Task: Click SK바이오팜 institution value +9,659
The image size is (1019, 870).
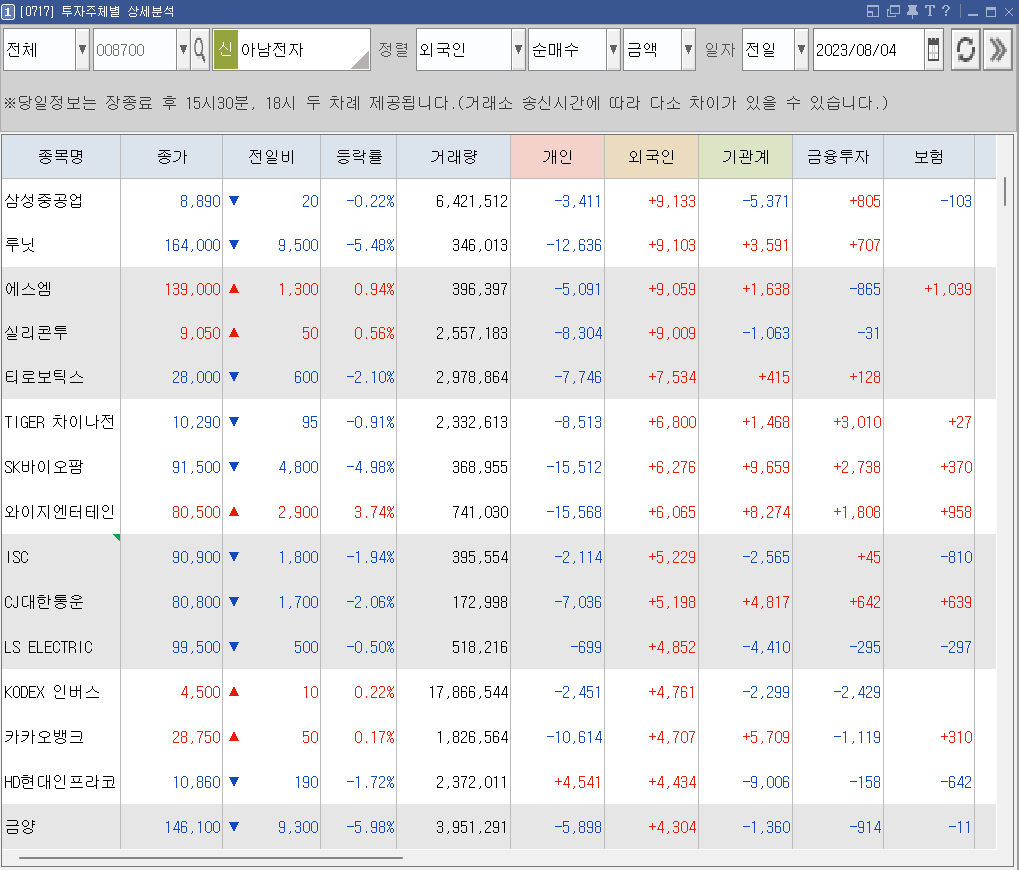Action: pyautogui.click(x=766, y=468)
